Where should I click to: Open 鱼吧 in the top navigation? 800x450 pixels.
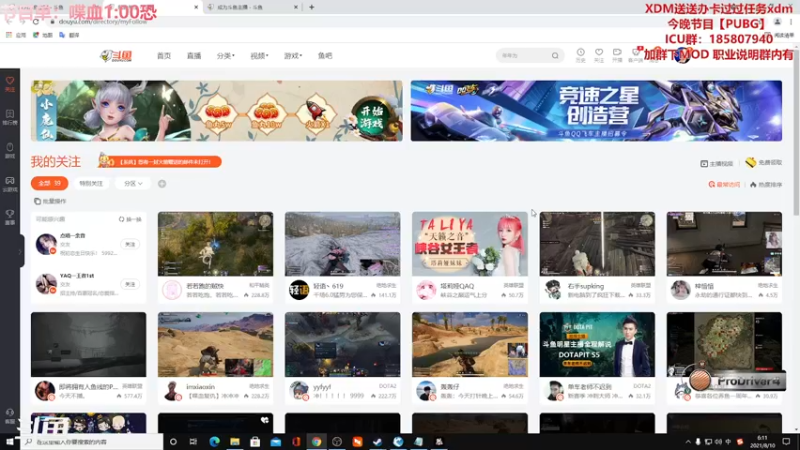(325, 56)
